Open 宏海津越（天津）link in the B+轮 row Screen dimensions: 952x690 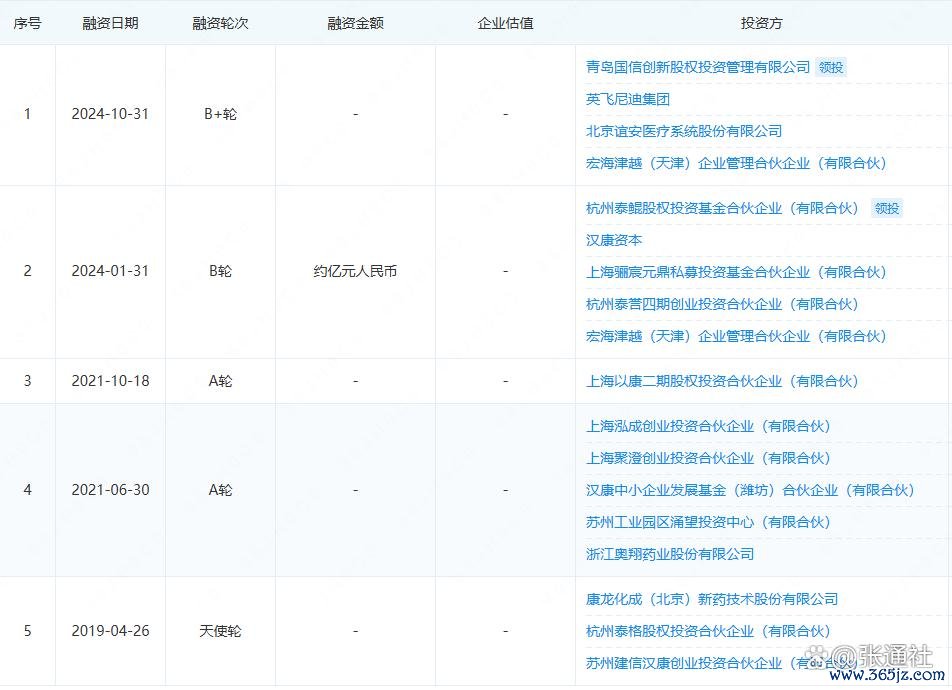tap(736, 163)
